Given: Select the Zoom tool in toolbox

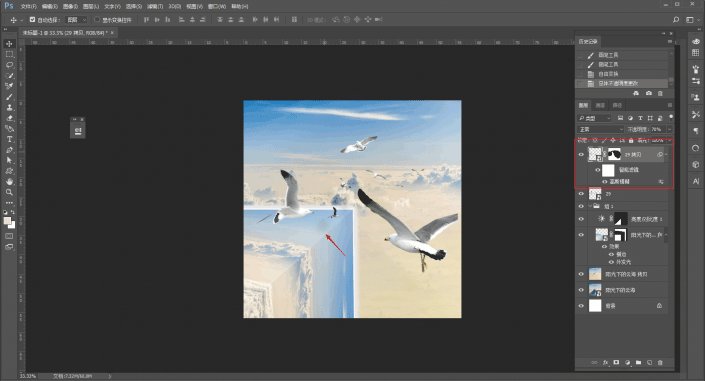Looking at the screenshot, I should (x=9, y=192).
